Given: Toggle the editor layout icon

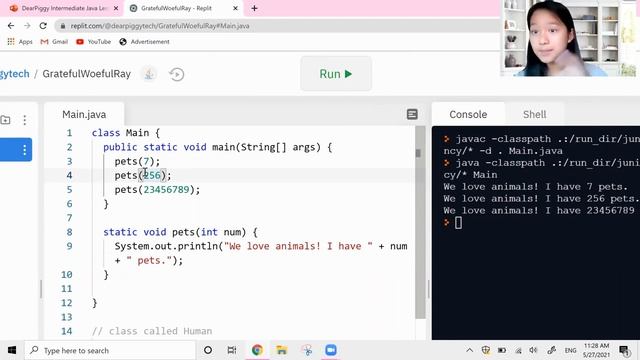Looking at the screenshot, I should [x=412, y=114].
